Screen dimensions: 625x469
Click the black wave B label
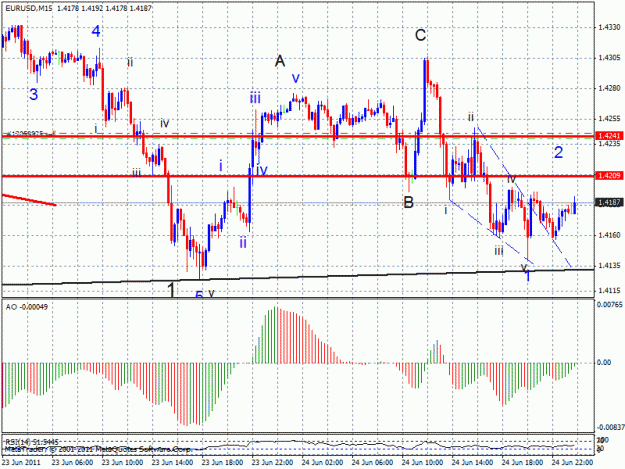tap(409, 202)
